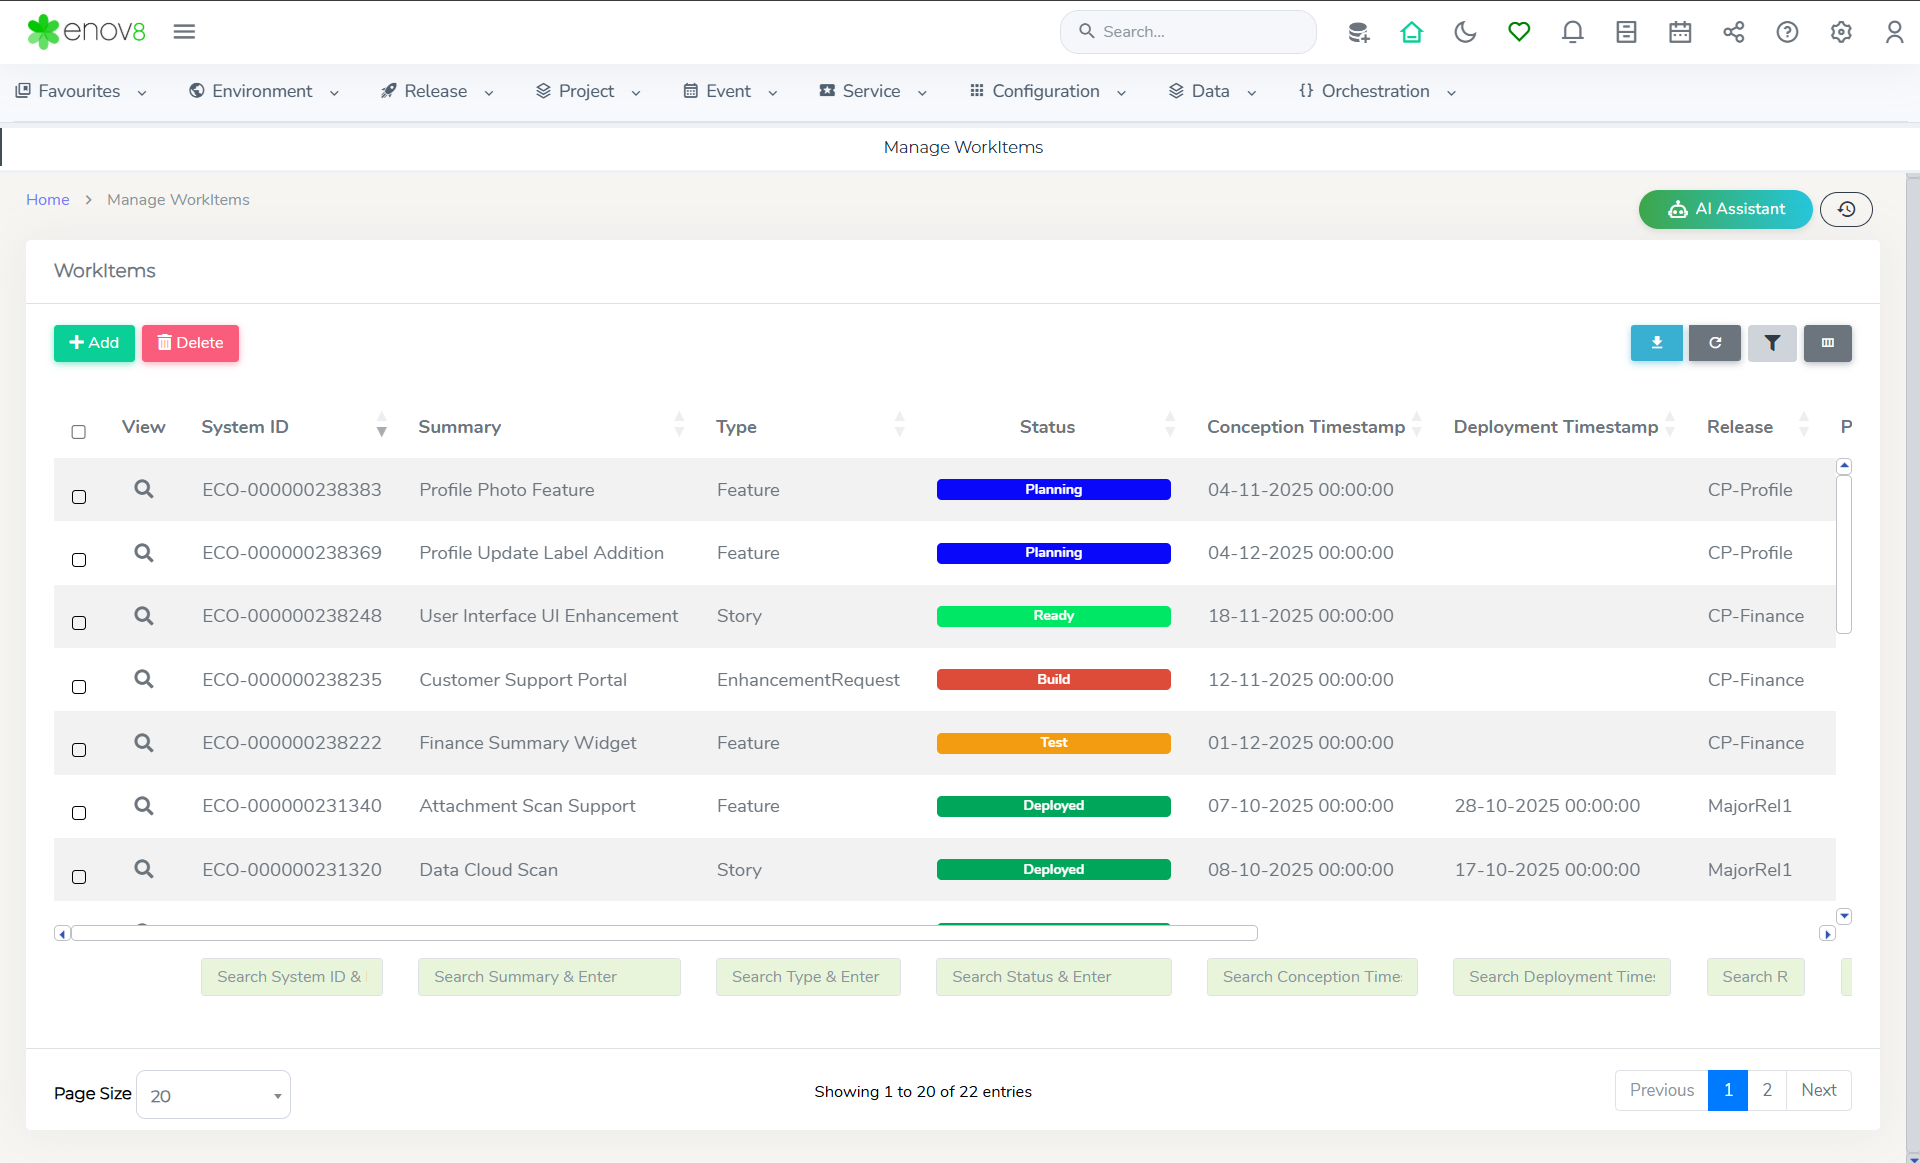View details of Profile Photo Feature
Screen dimensions: 1920x1163
144,489
